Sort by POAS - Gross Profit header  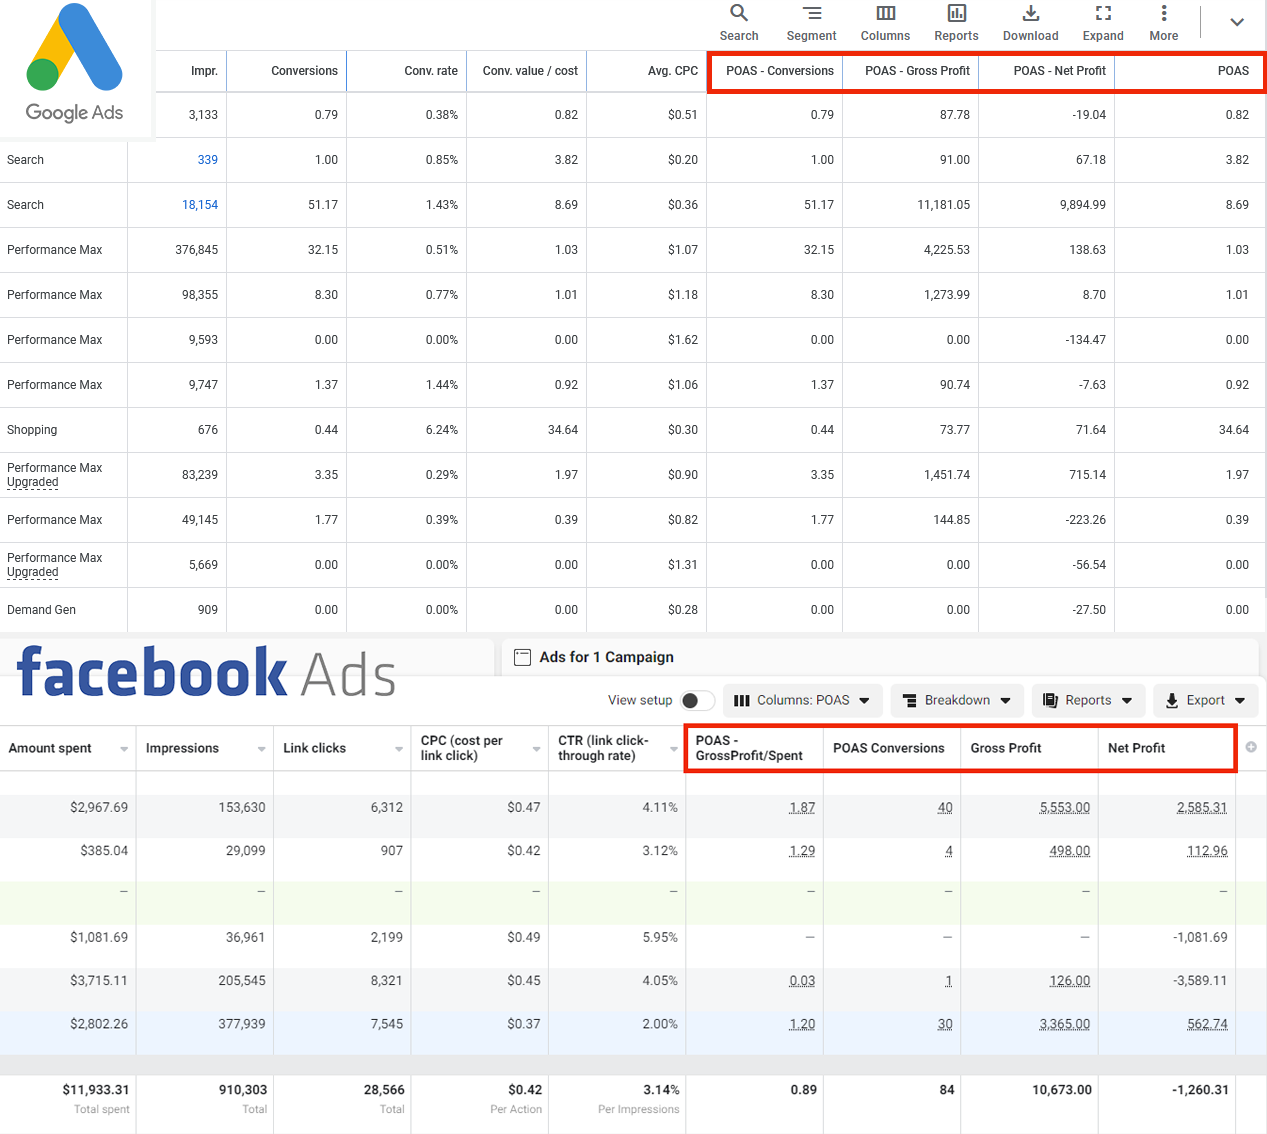(917, 71)
